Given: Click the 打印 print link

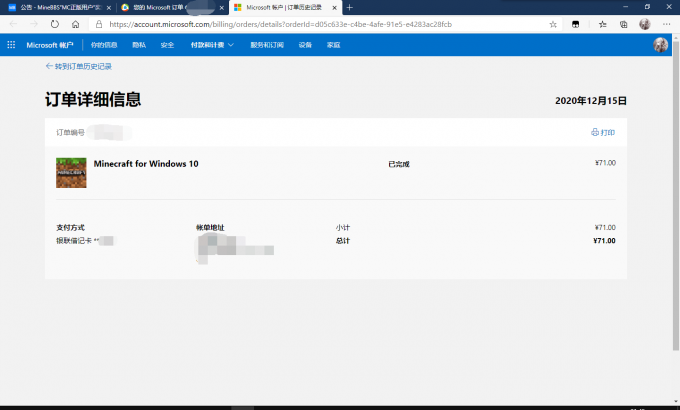Looking at the screenshot, I should 603,132.
